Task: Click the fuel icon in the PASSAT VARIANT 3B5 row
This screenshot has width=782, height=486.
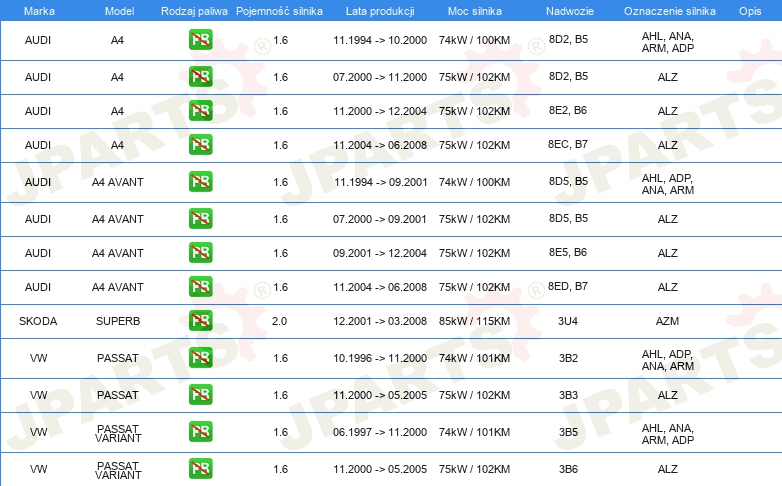Action: coord(200,431)
